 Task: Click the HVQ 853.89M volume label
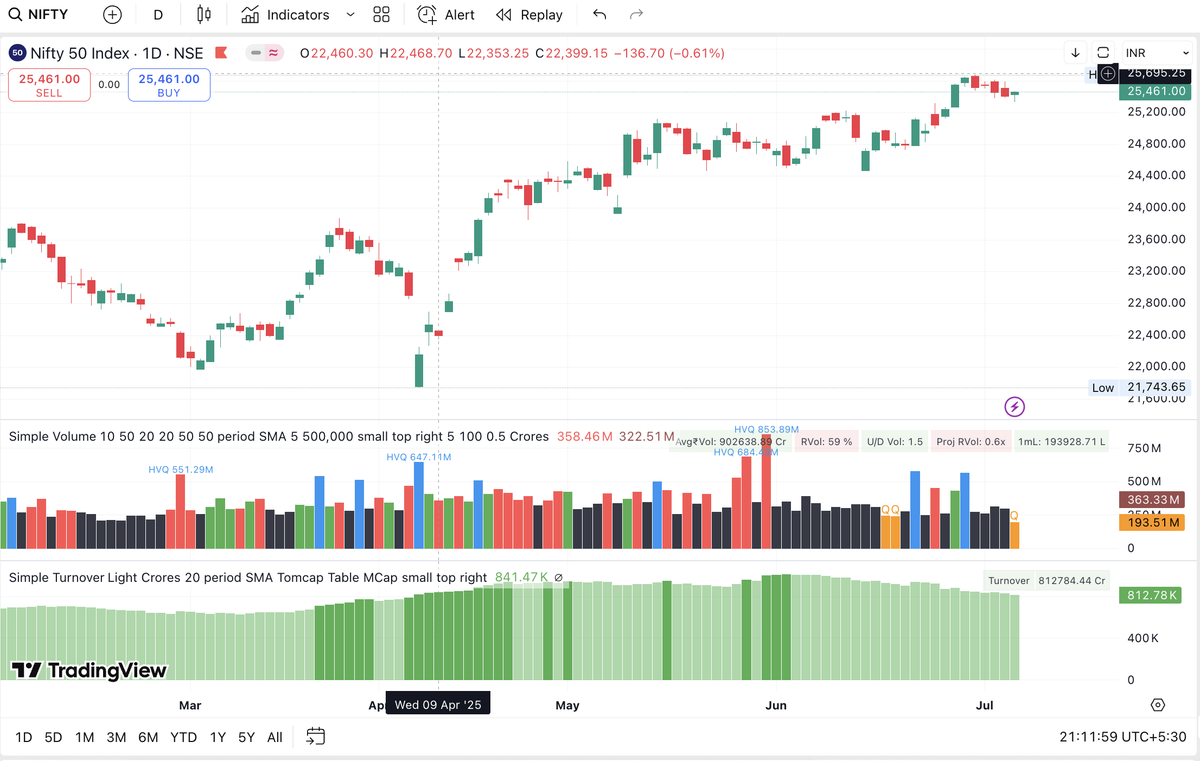[x=766, y=429]
